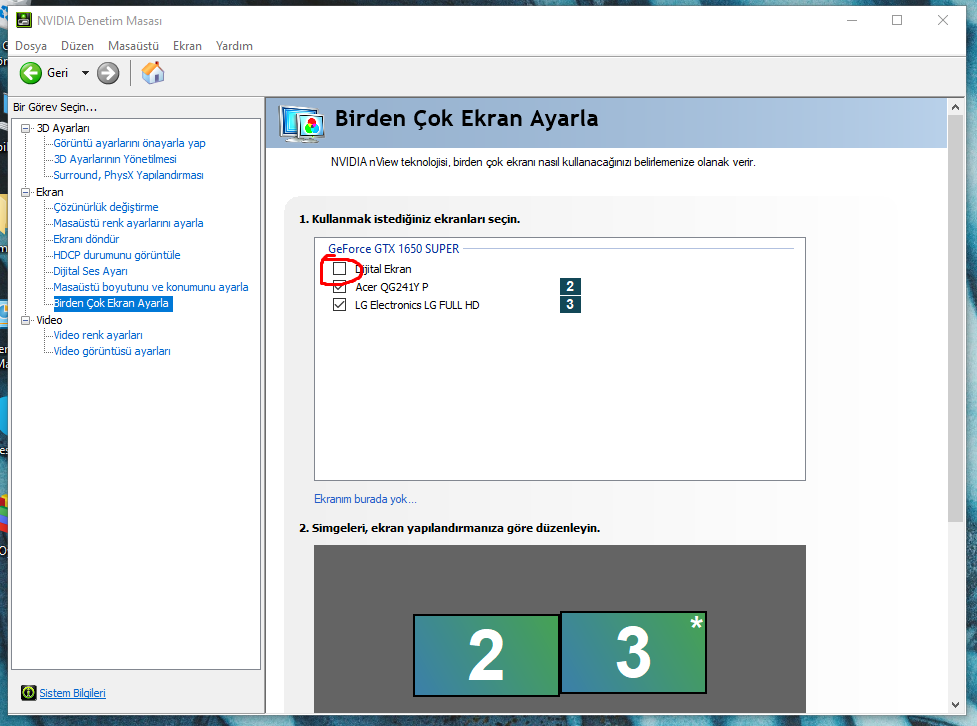The width and height of the screenshot is (977, 726).
Task: Uncheck the Acer QG241Y P display
Action: pyautogui.click(x=340, y=287)
